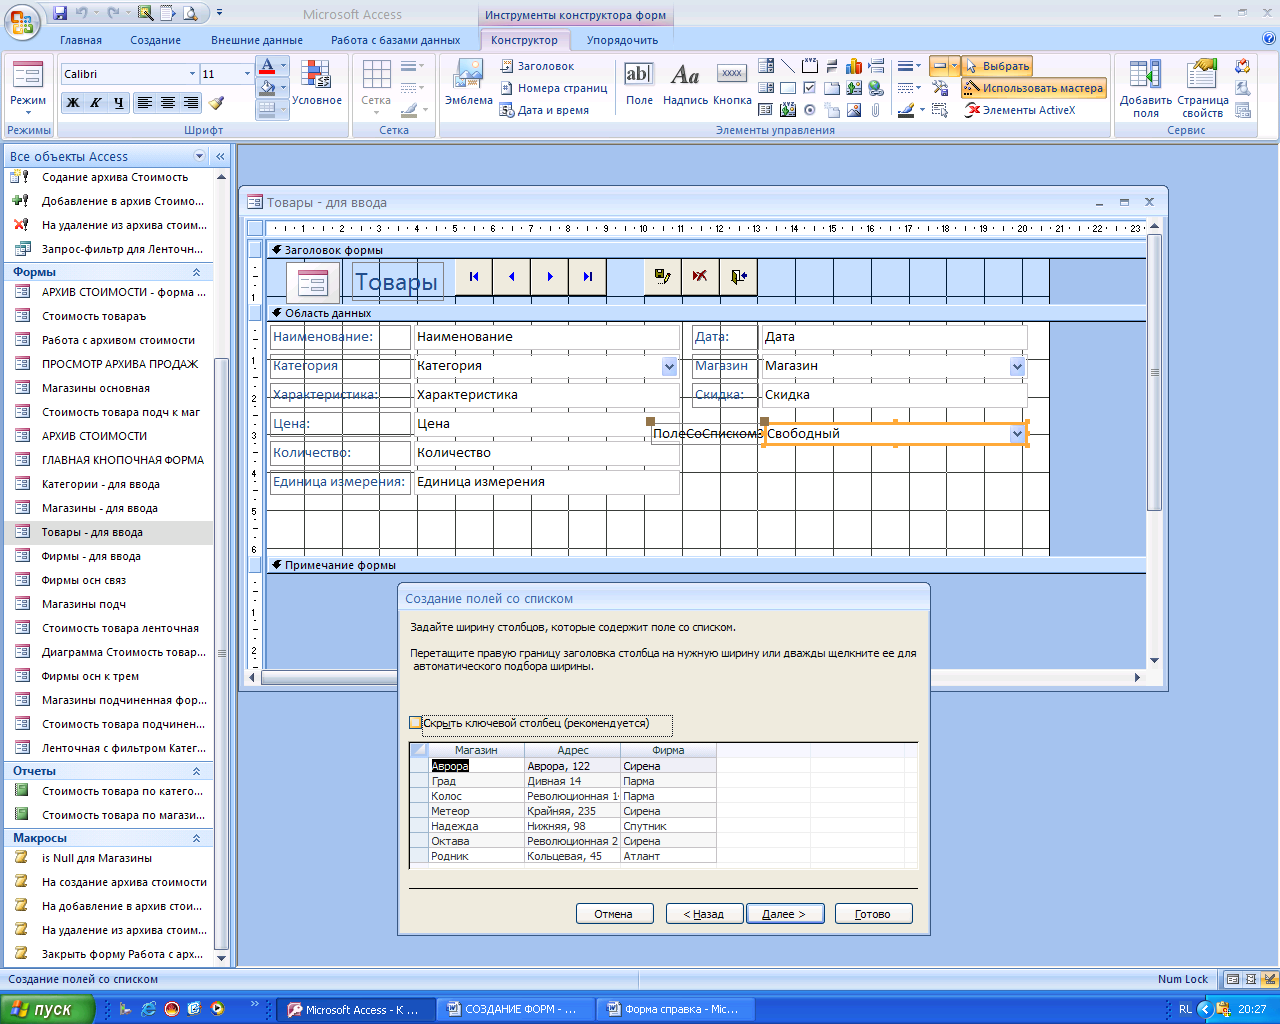Select the Hyperlink globe control tool
Image resolution: width=1280 pixels, height=1024 pixels.
tap(876, 88)
